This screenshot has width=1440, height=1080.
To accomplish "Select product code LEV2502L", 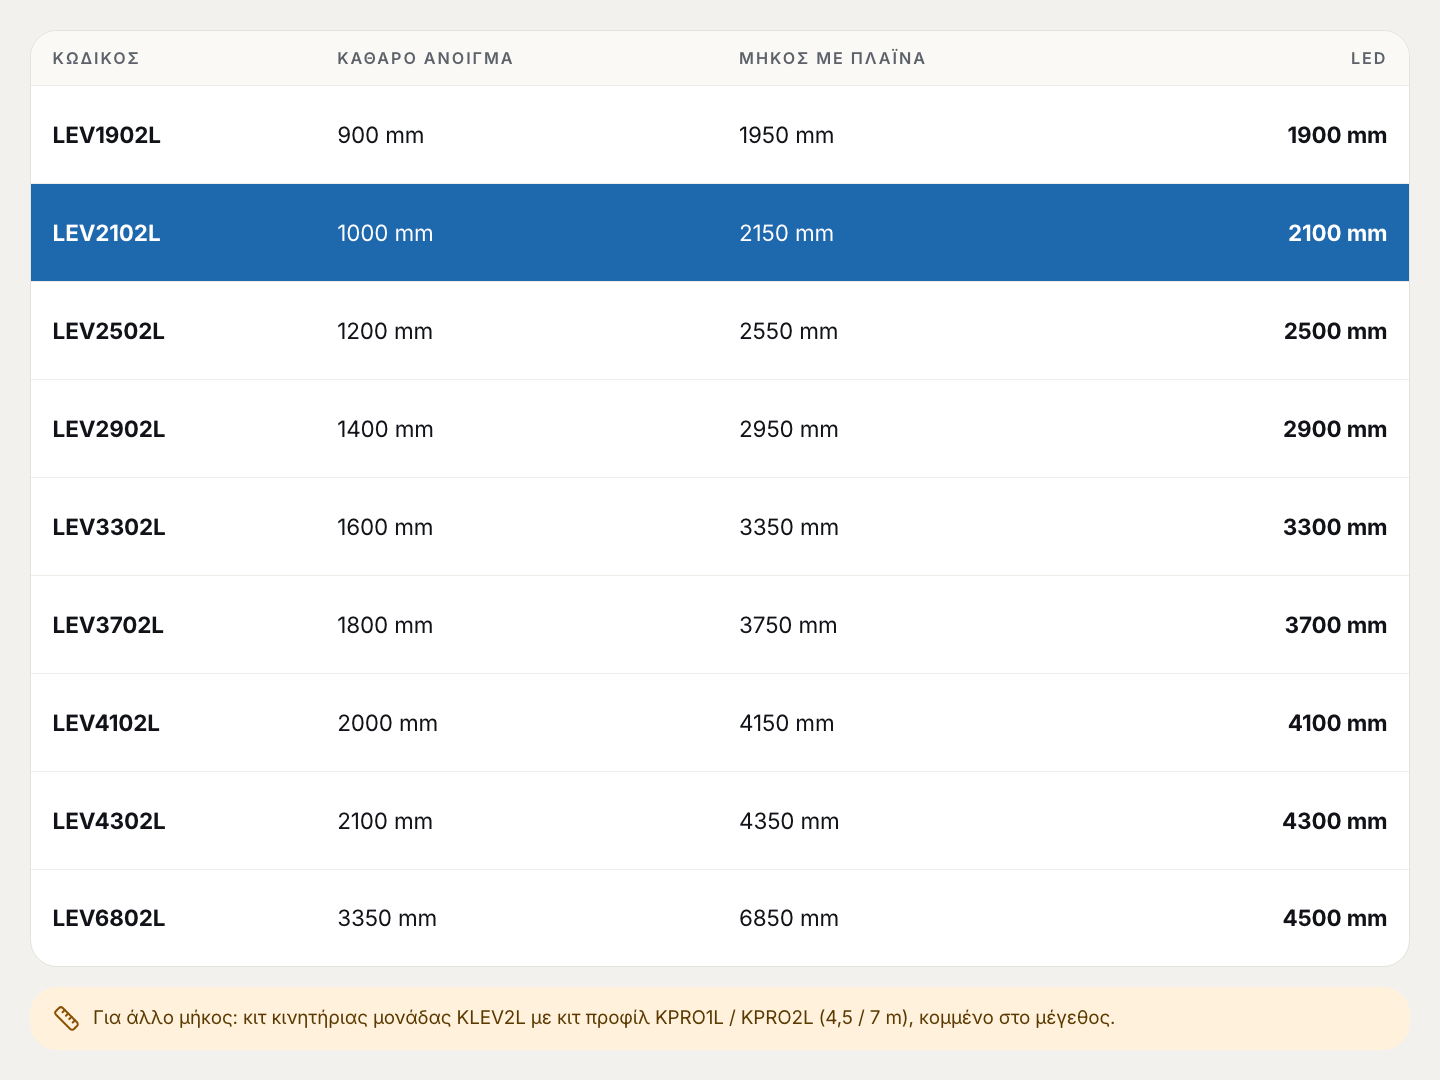I will [x=108, y=331].
